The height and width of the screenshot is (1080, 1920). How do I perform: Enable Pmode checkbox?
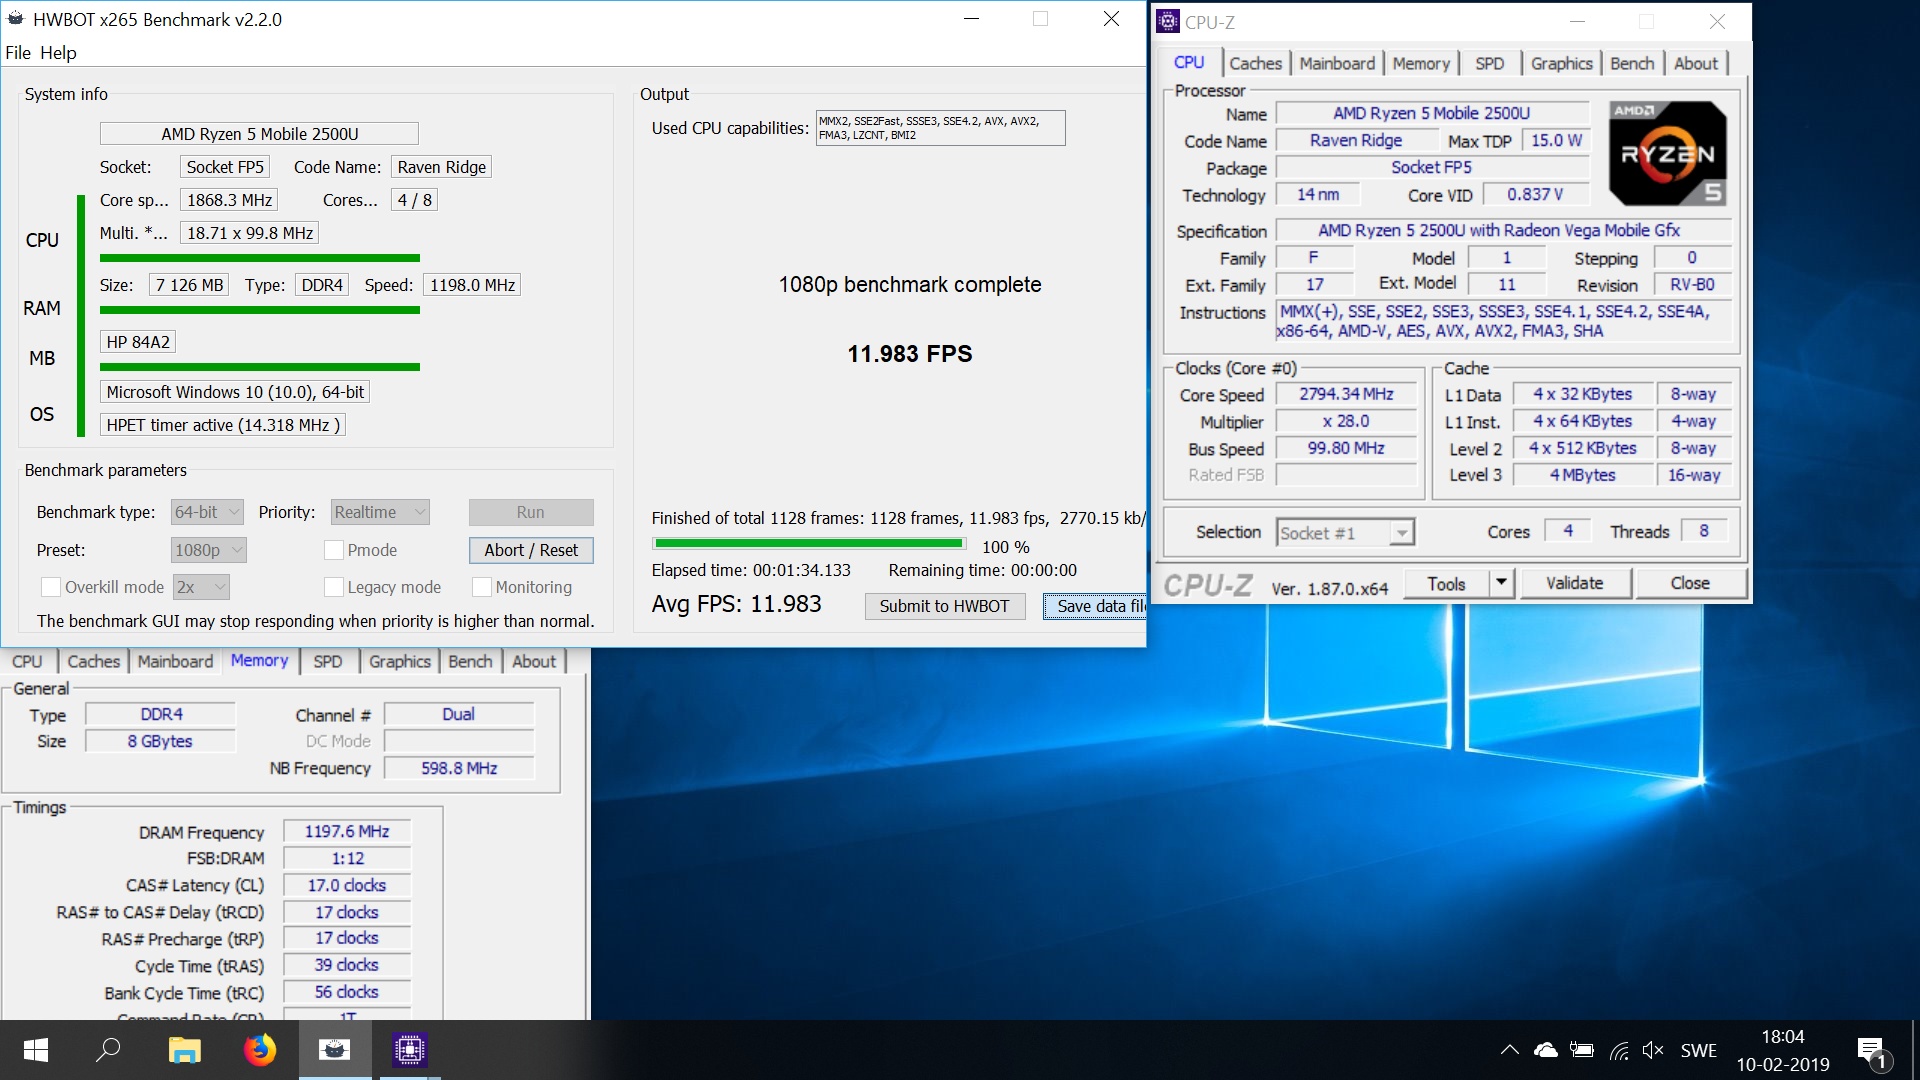click(x=334, y=550)
